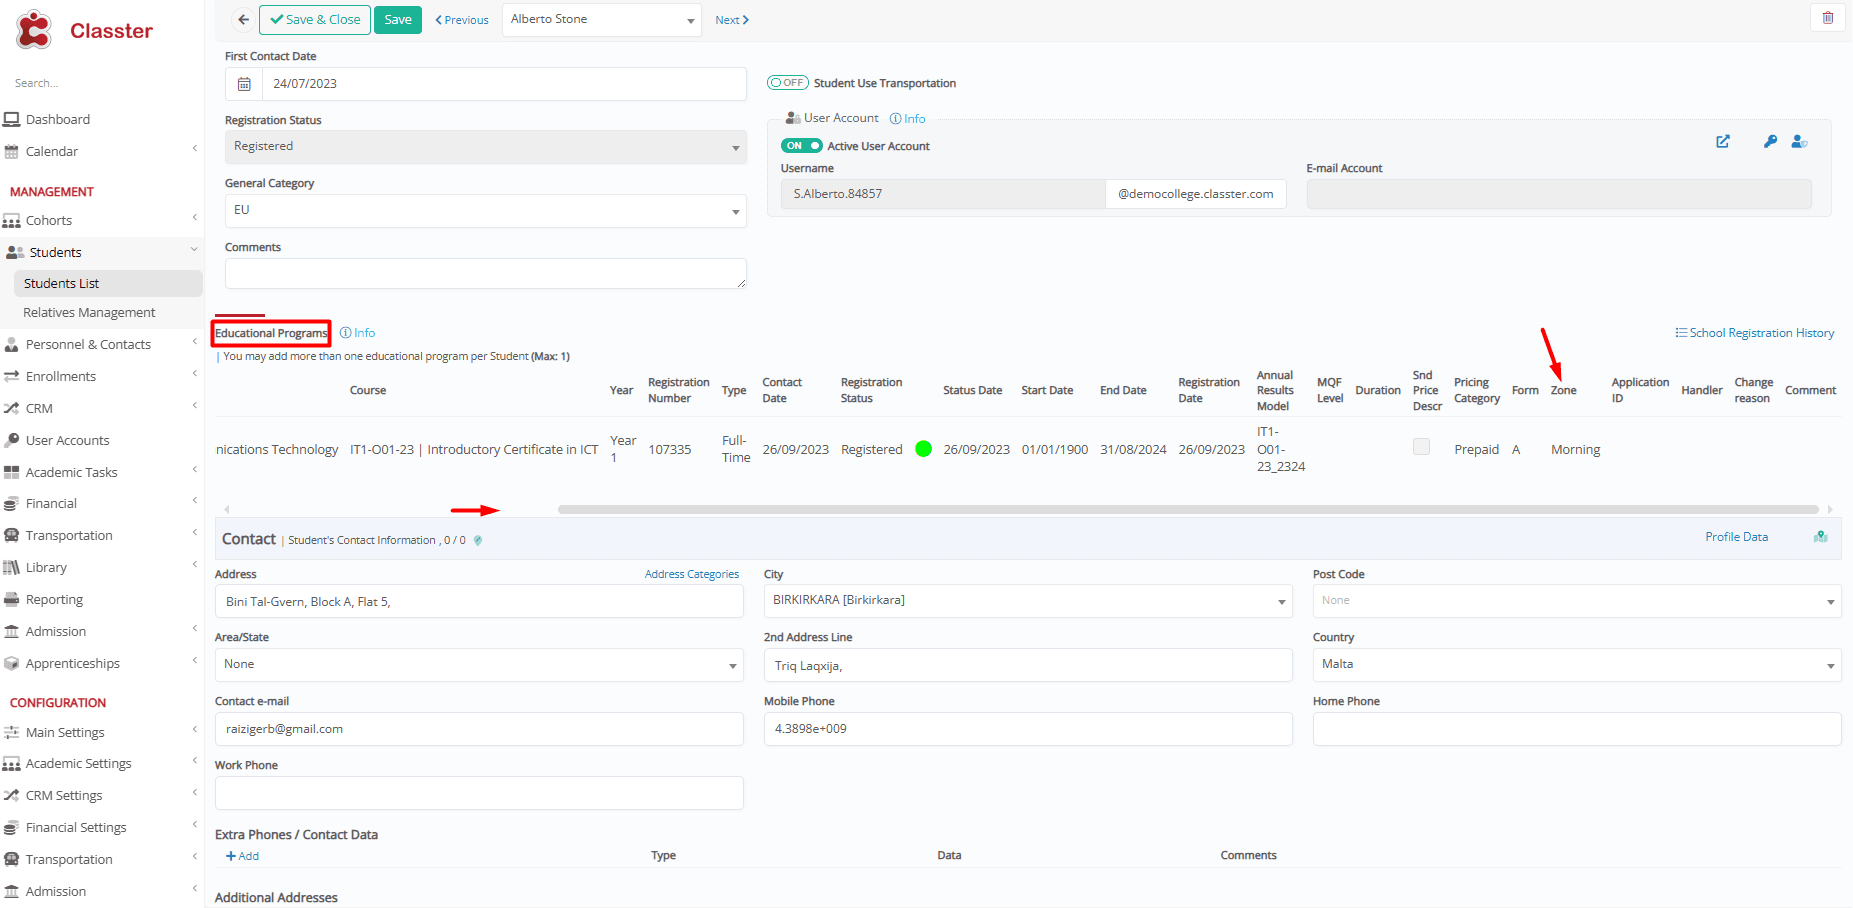Click the Main Settings sliders icon

(x=12, y=733)
